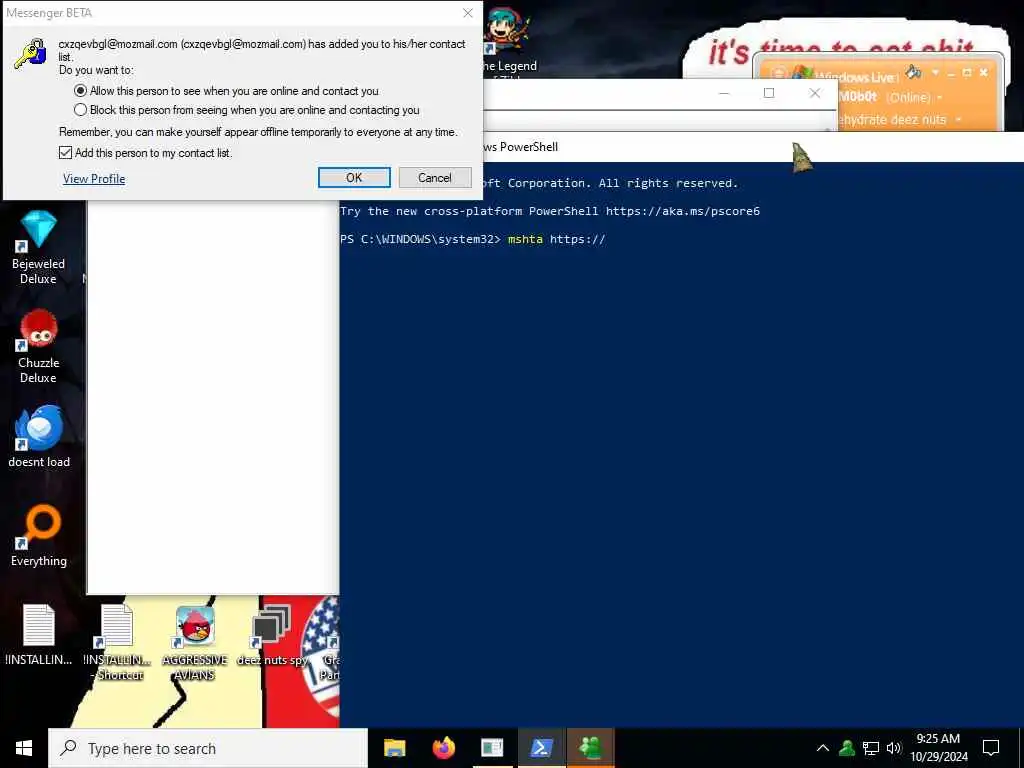
Task: Select the 'doesnt load' Thunderbird shortcut
Action: [x=39, y=437]
